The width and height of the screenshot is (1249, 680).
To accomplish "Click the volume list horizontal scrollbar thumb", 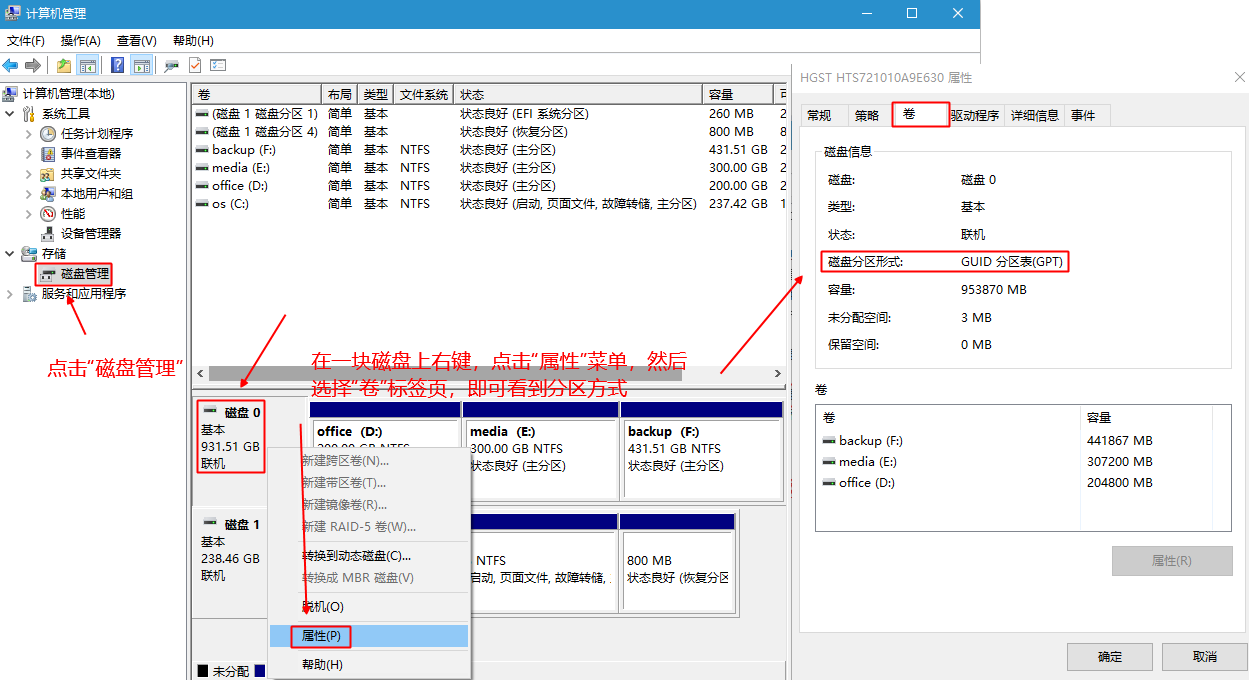I will 445,373.
